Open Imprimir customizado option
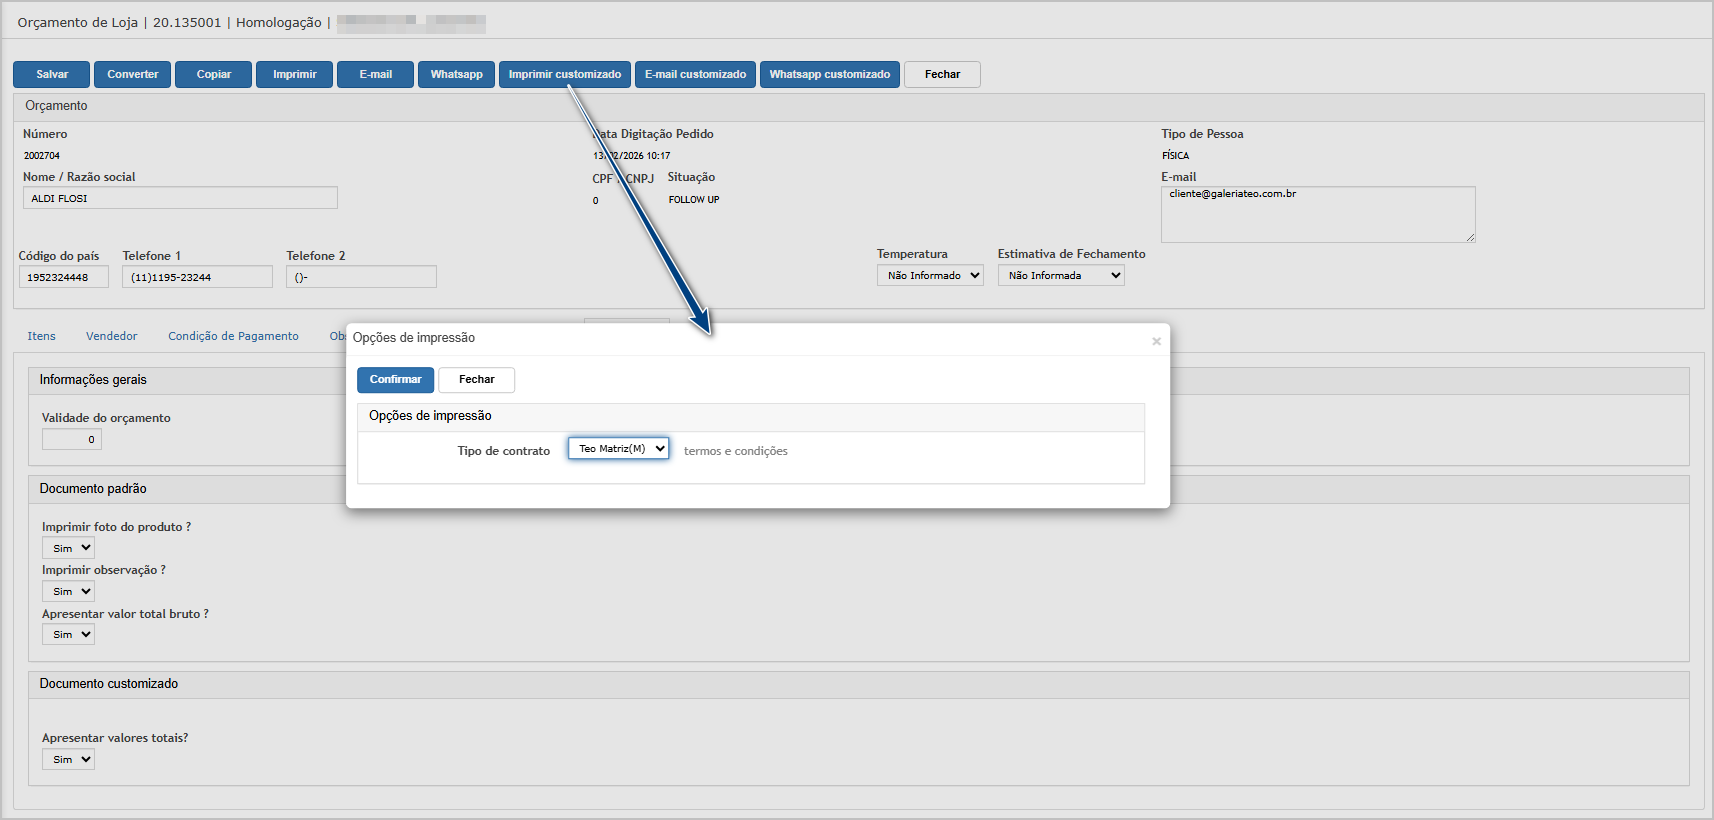Screen dimensions: 1714x820 564,75
